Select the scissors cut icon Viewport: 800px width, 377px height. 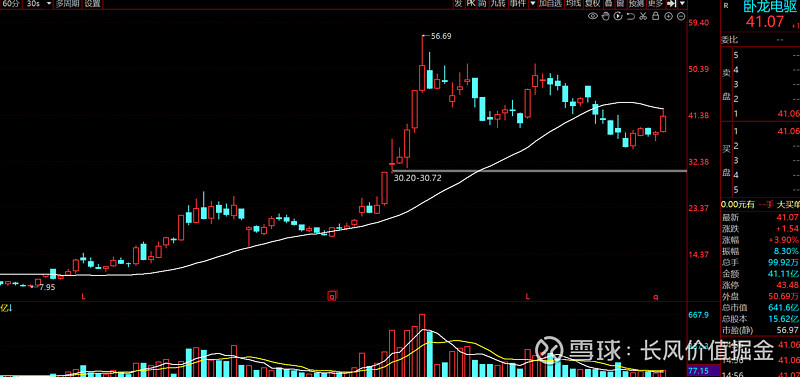pos(643,17)
